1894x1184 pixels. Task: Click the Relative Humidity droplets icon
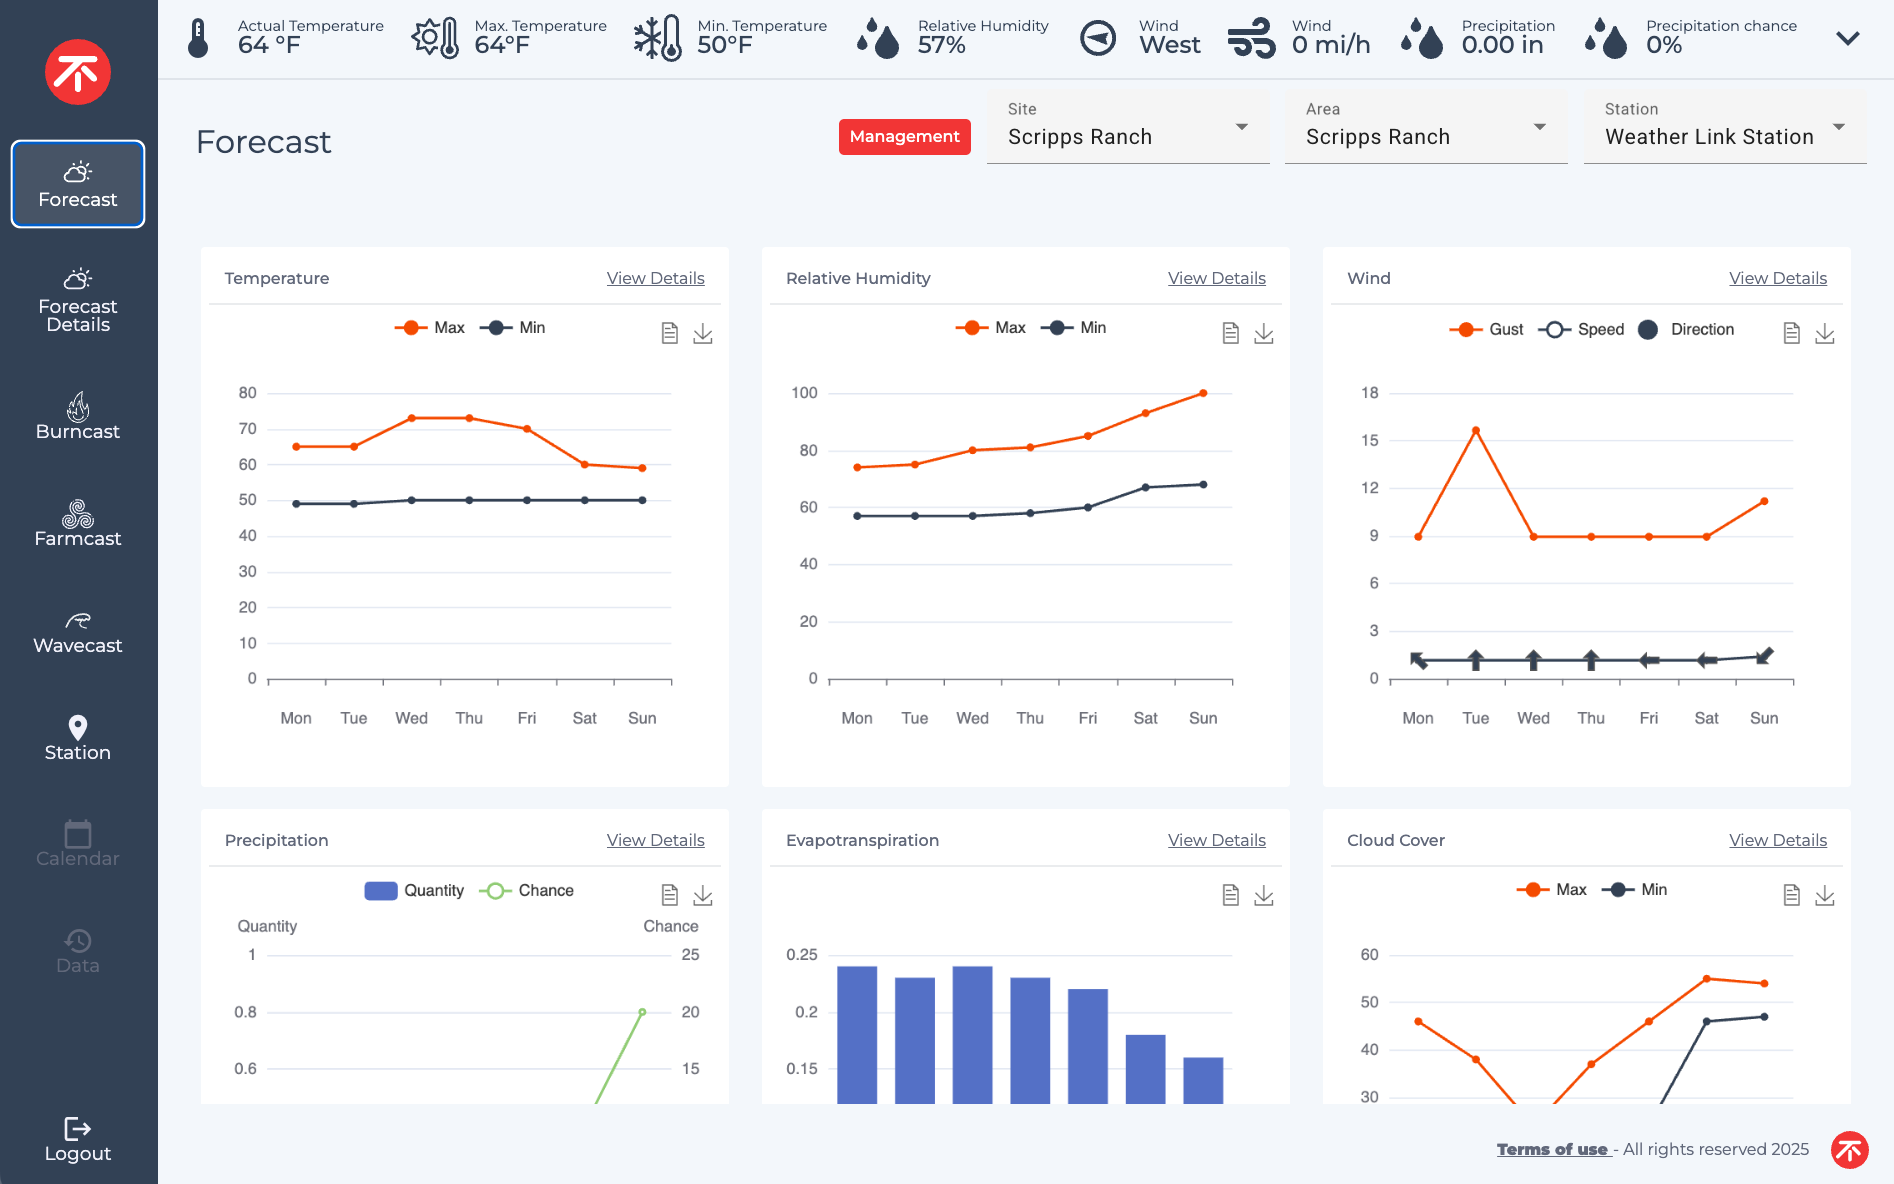[x=879, y=38]
